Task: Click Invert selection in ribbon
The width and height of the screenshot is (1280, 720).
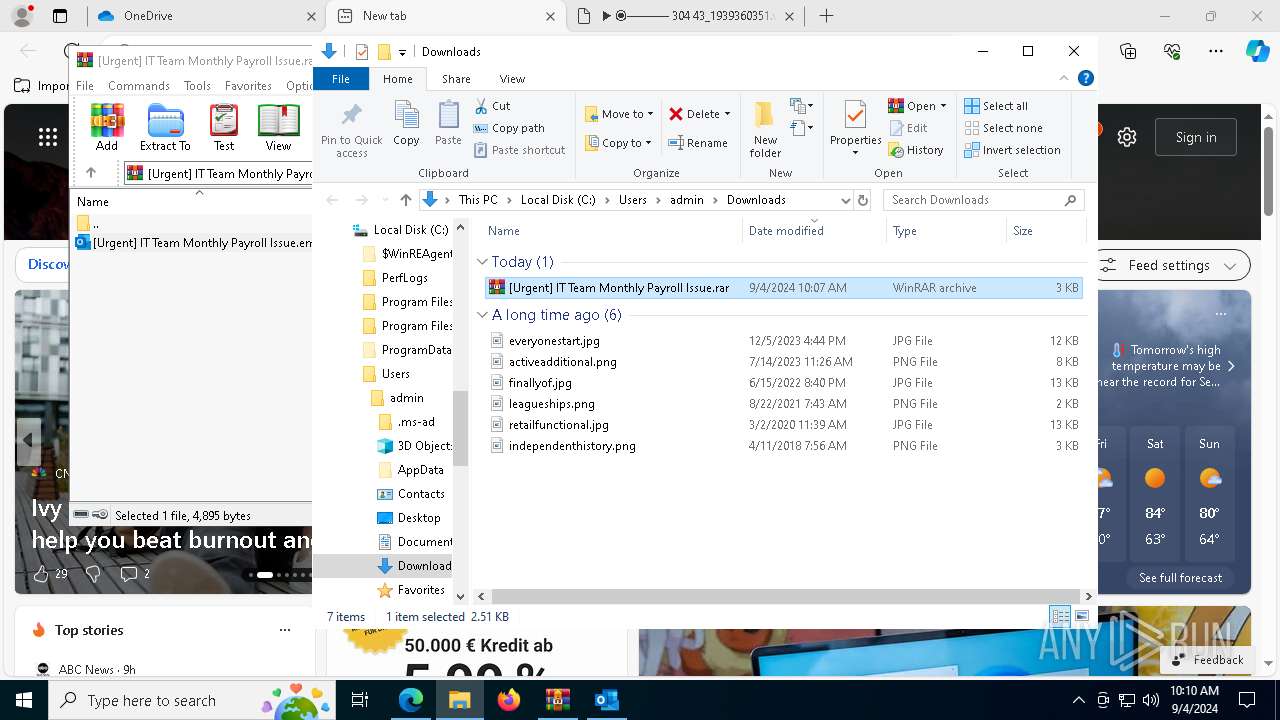Action: pyautogui.click(x=1012, y=150)
